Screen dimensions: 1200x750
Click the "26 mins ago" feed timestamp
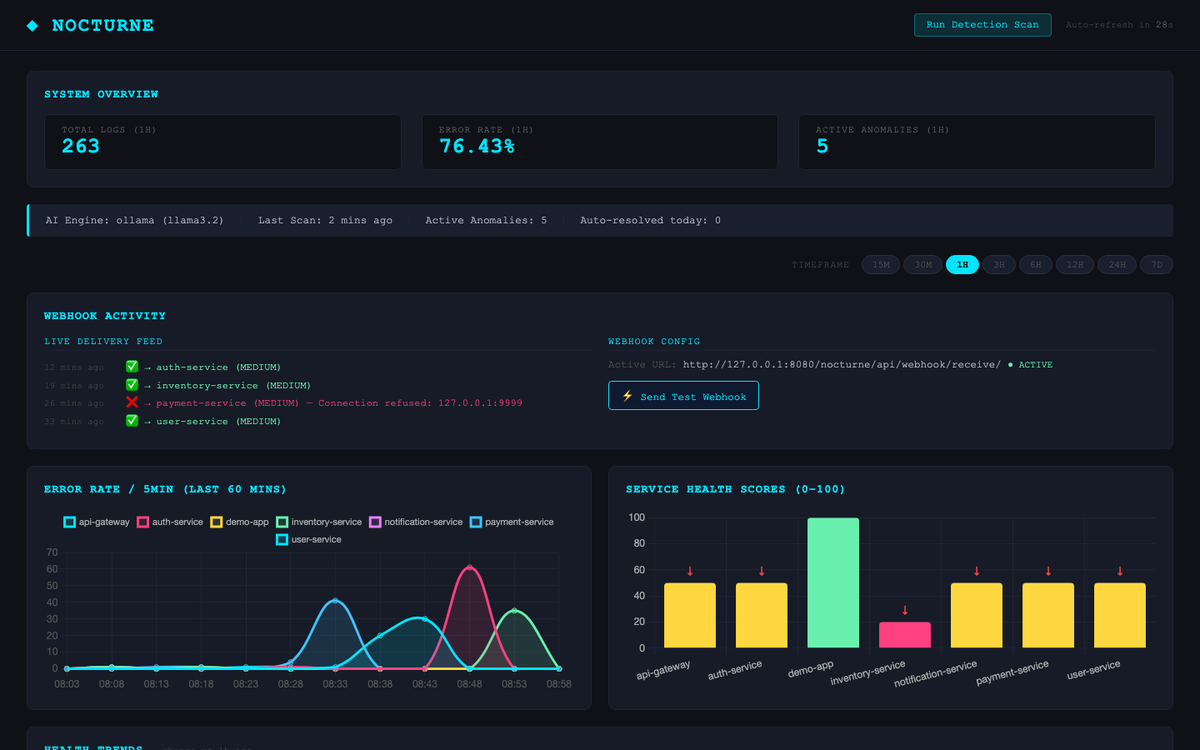(x=74, y=403)
